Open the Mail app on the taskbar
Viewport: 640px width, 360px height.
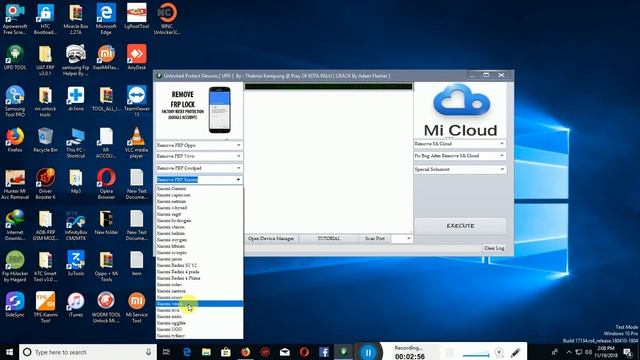(284, 352)
